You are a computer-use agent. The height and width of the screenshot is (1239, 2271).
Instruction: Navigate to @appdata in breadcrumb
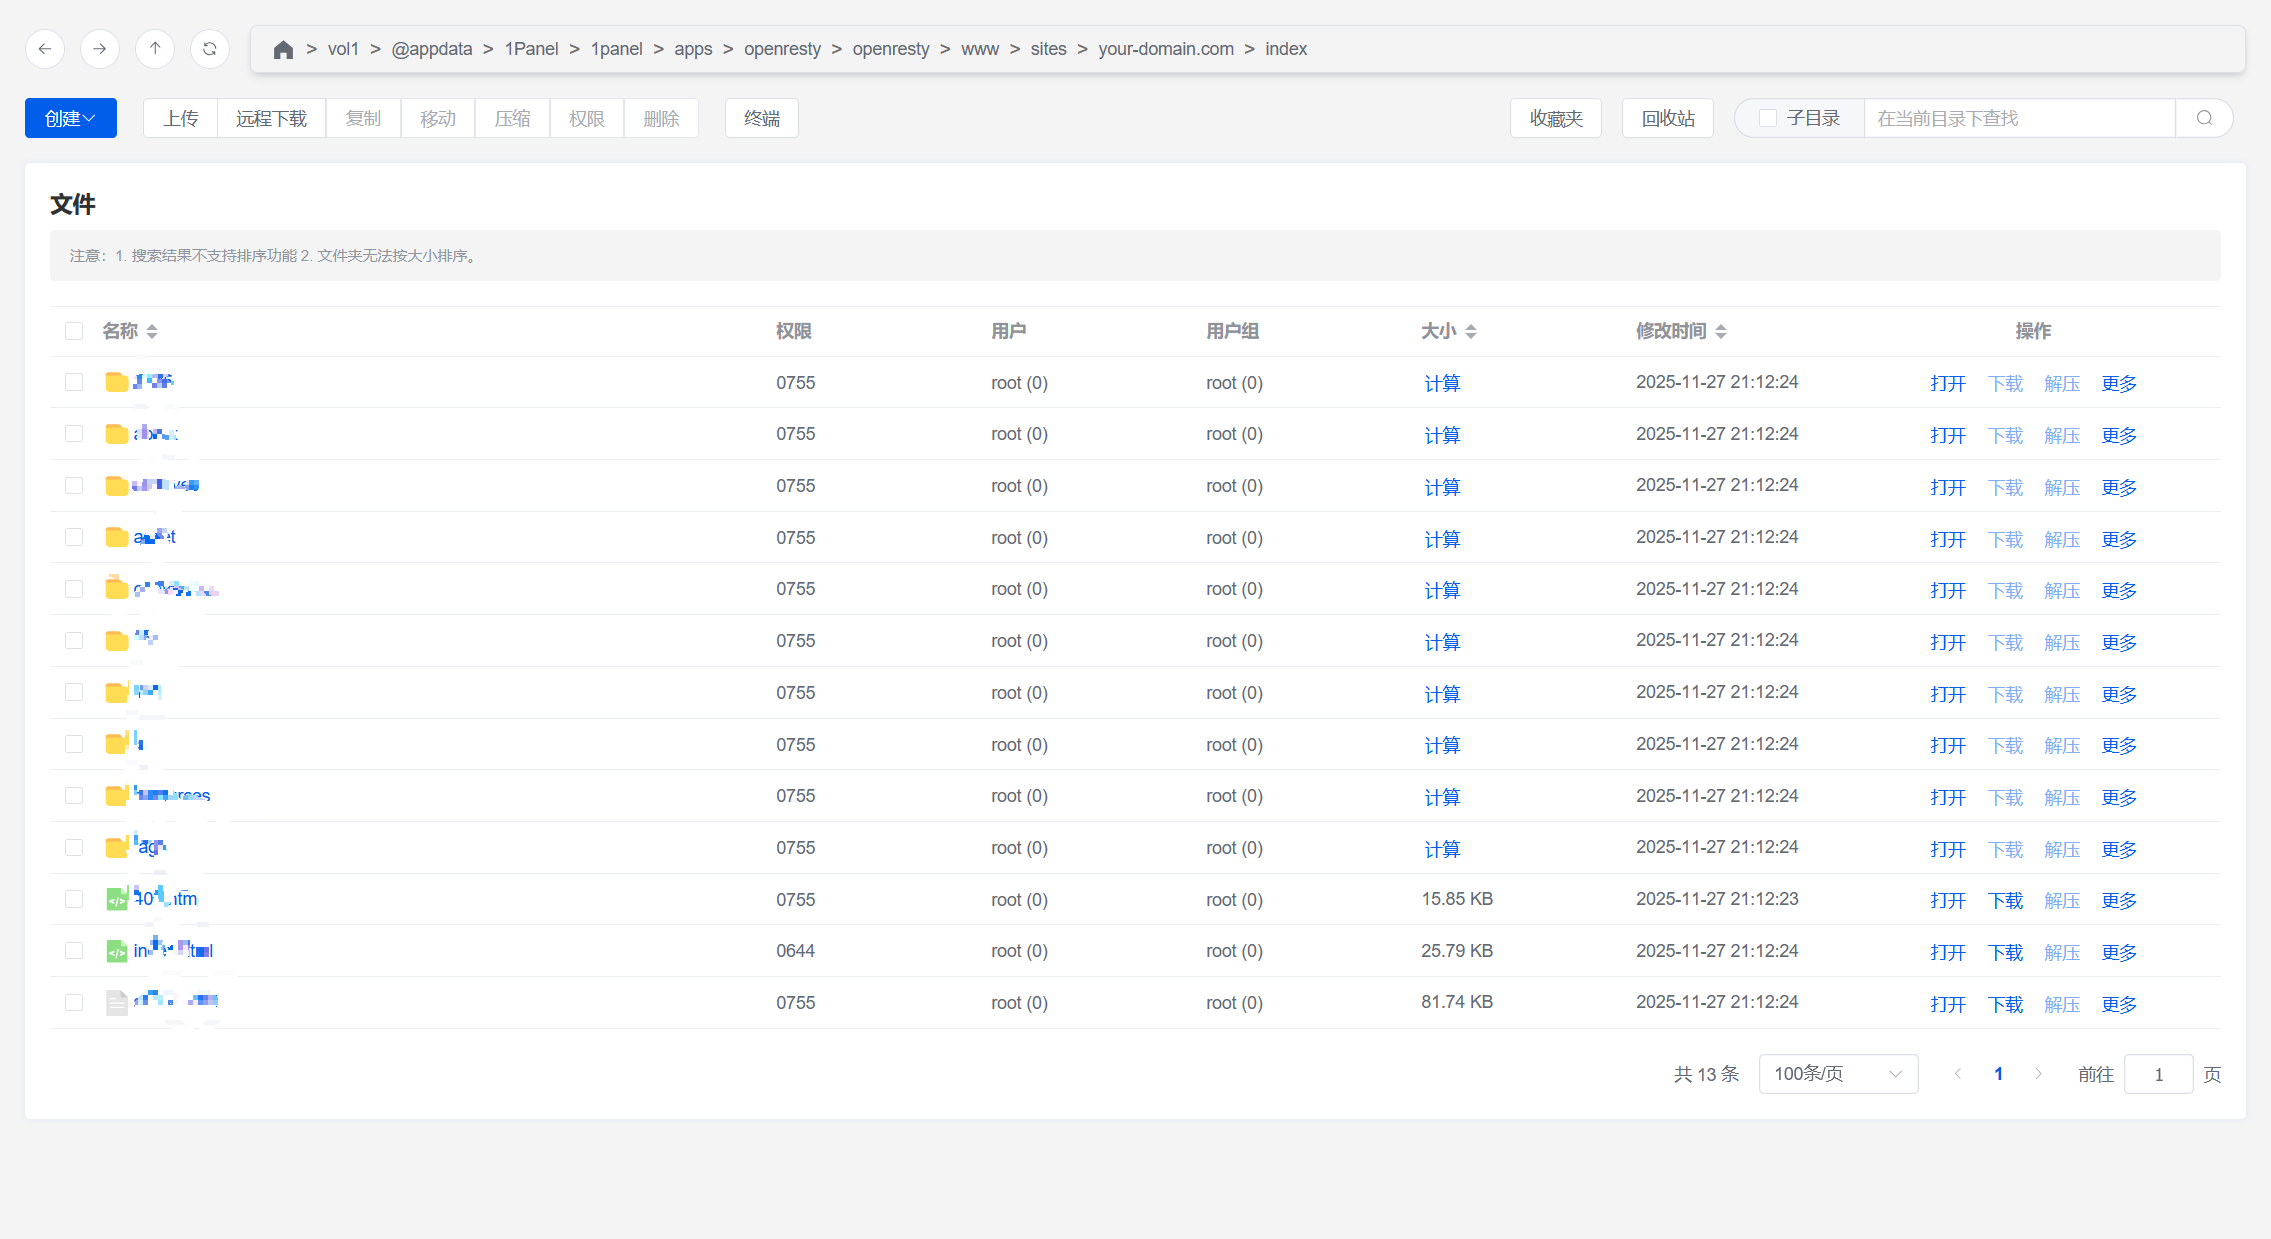click(432, 49)
